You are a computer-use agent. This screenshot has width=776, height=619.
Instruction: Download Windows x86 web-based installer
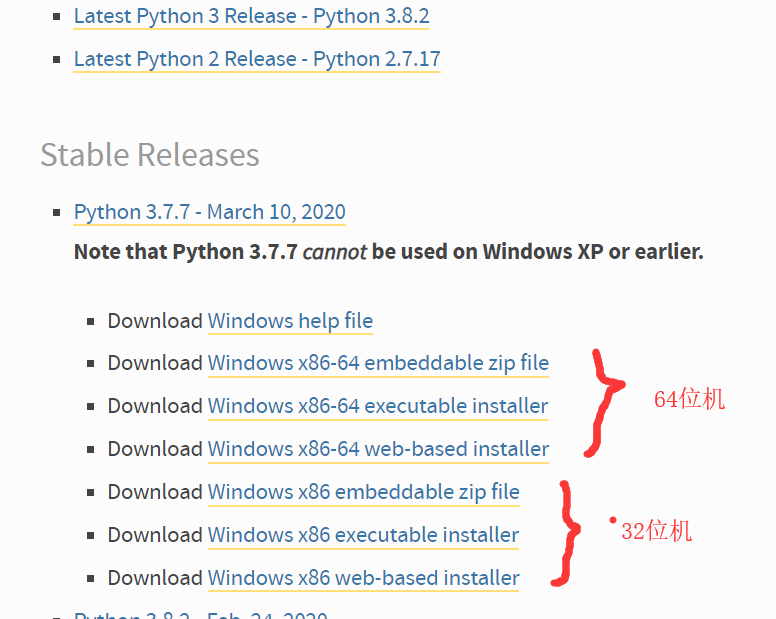(364, 578)
